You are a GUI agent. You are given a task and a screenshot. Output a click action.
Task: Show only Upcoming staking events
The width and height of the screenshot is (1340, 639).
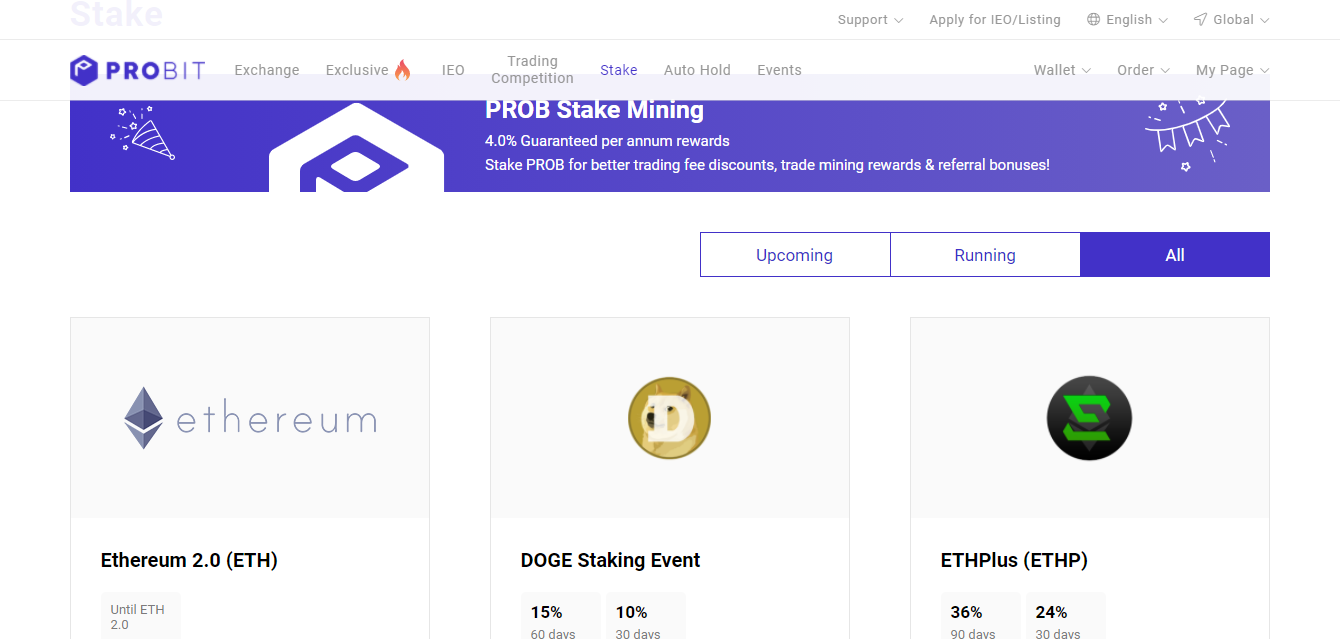coord(794,255)
